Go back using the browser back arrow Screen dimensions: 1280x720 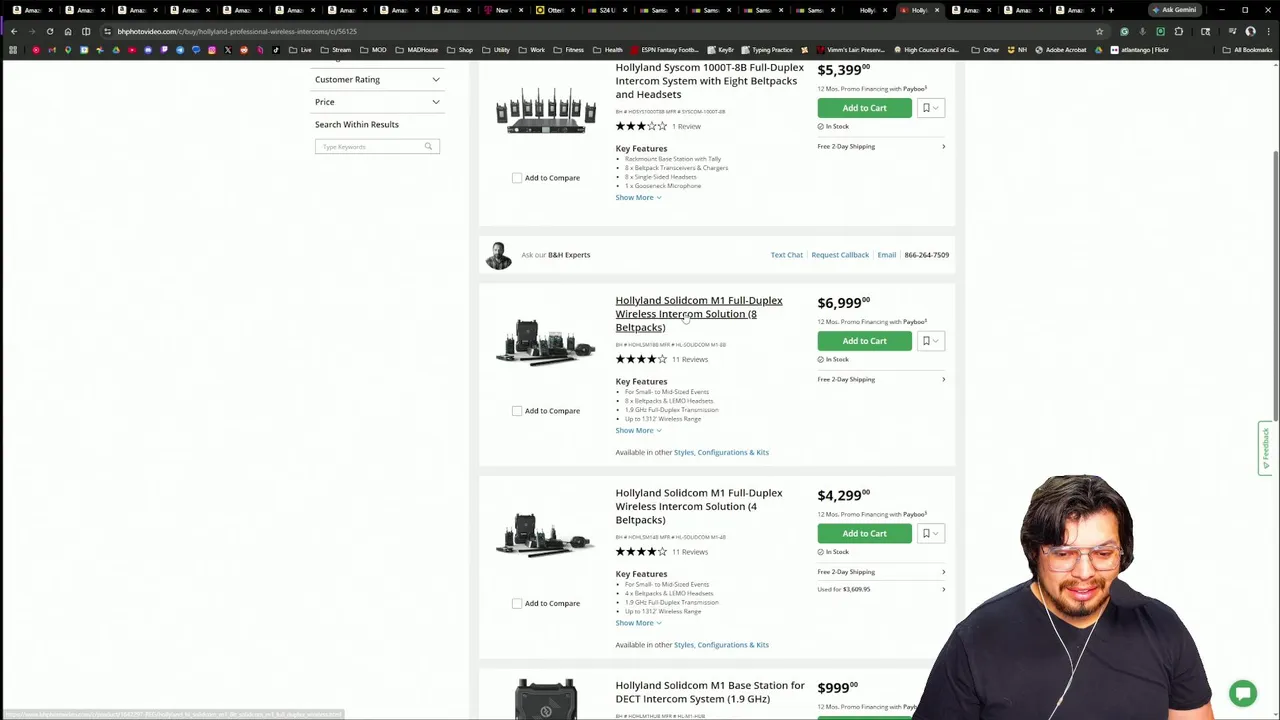point(13,31)
